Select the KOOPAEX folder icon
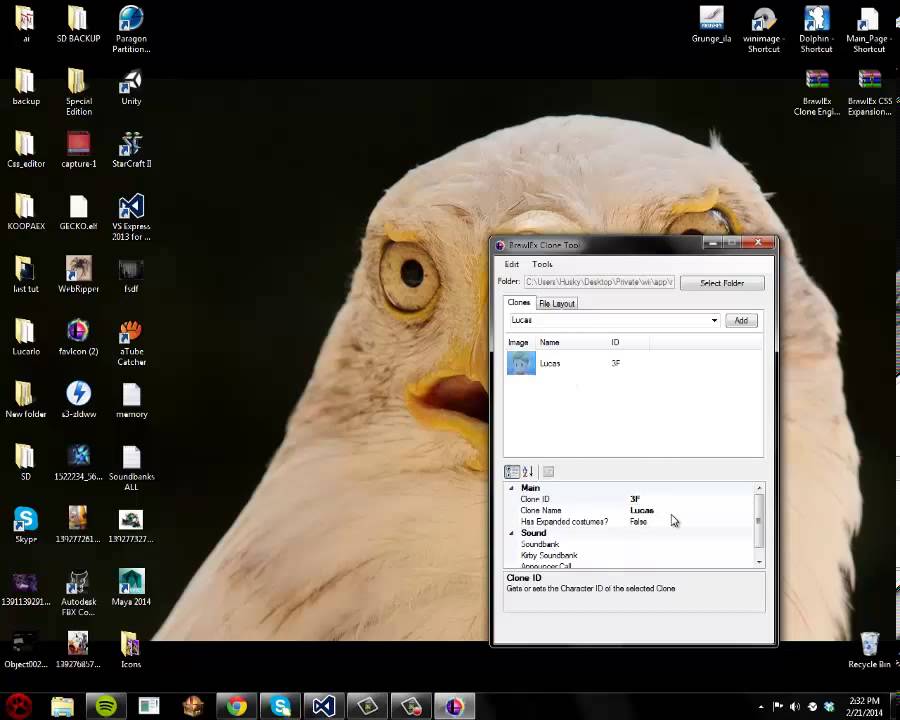900x720 pixels. pos(26,212)
